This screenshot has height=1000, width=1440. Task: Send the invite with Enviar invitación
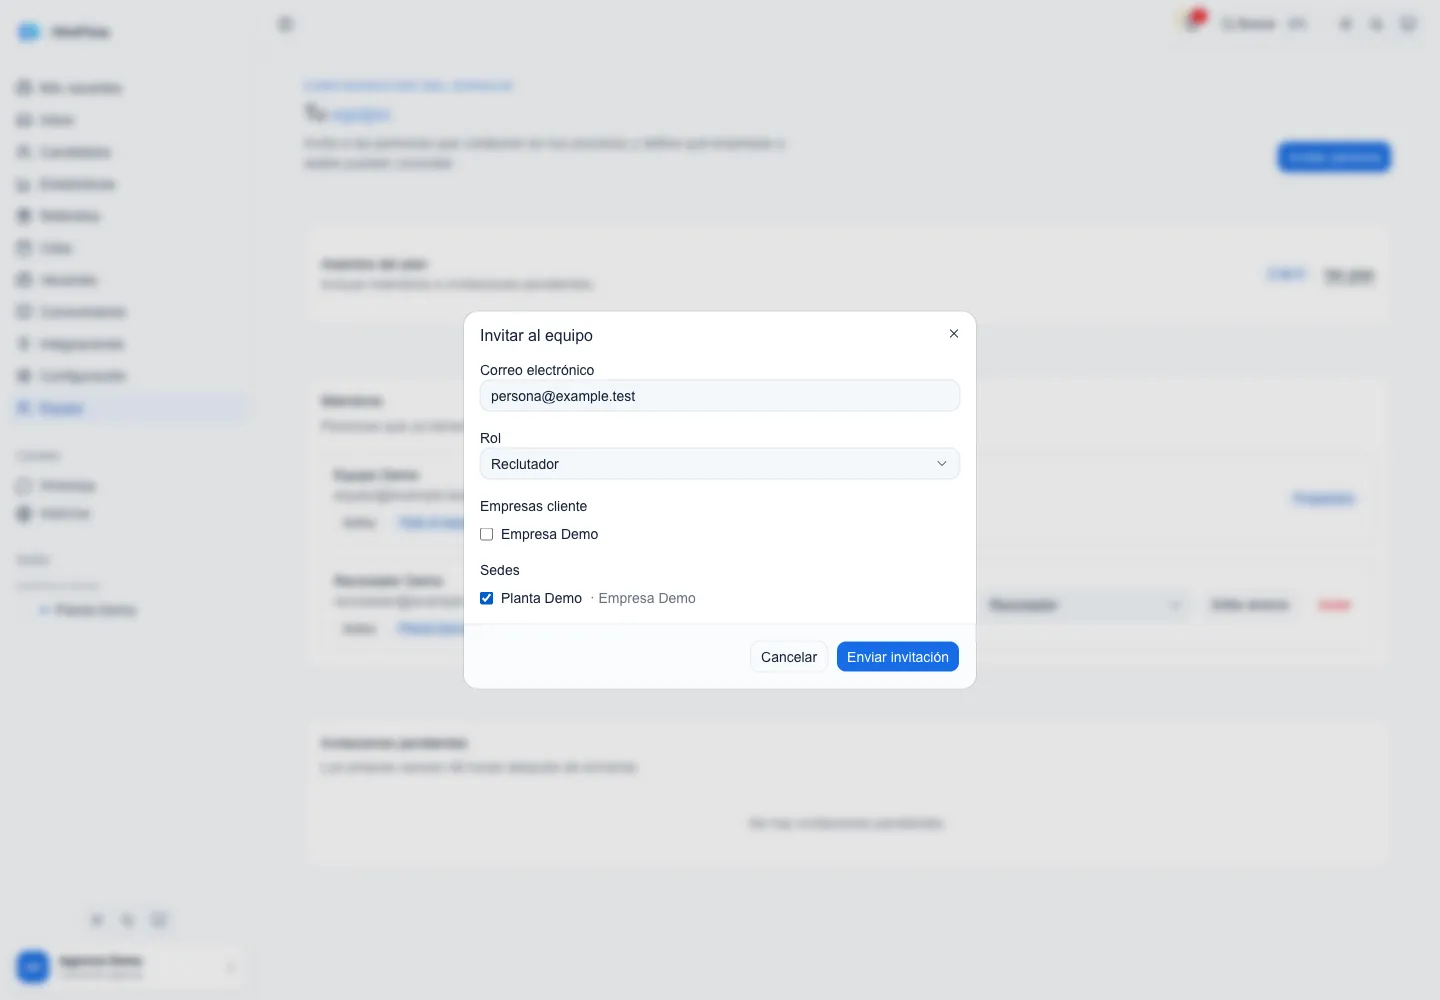coord(898,657)
